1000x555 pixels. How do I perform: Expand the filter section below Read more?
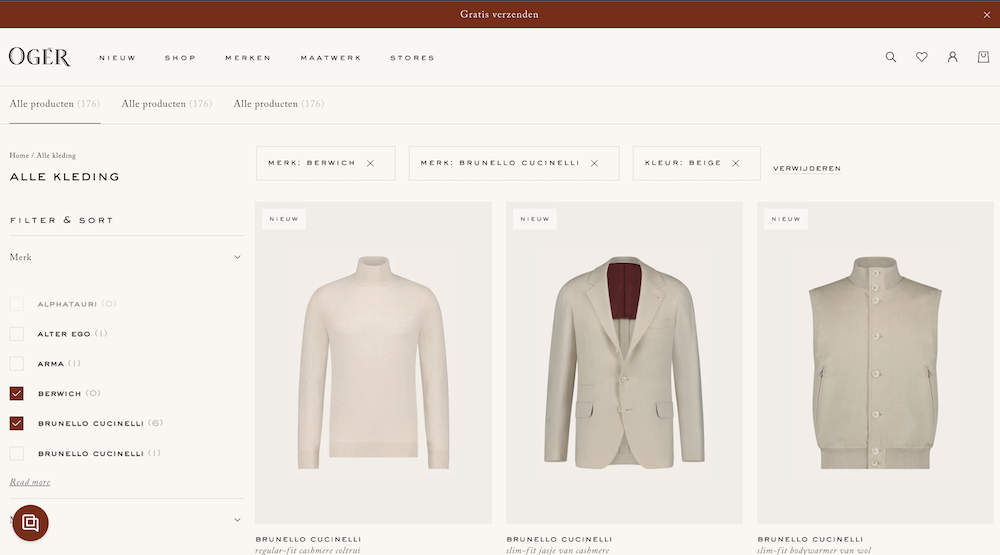(237, 520)
